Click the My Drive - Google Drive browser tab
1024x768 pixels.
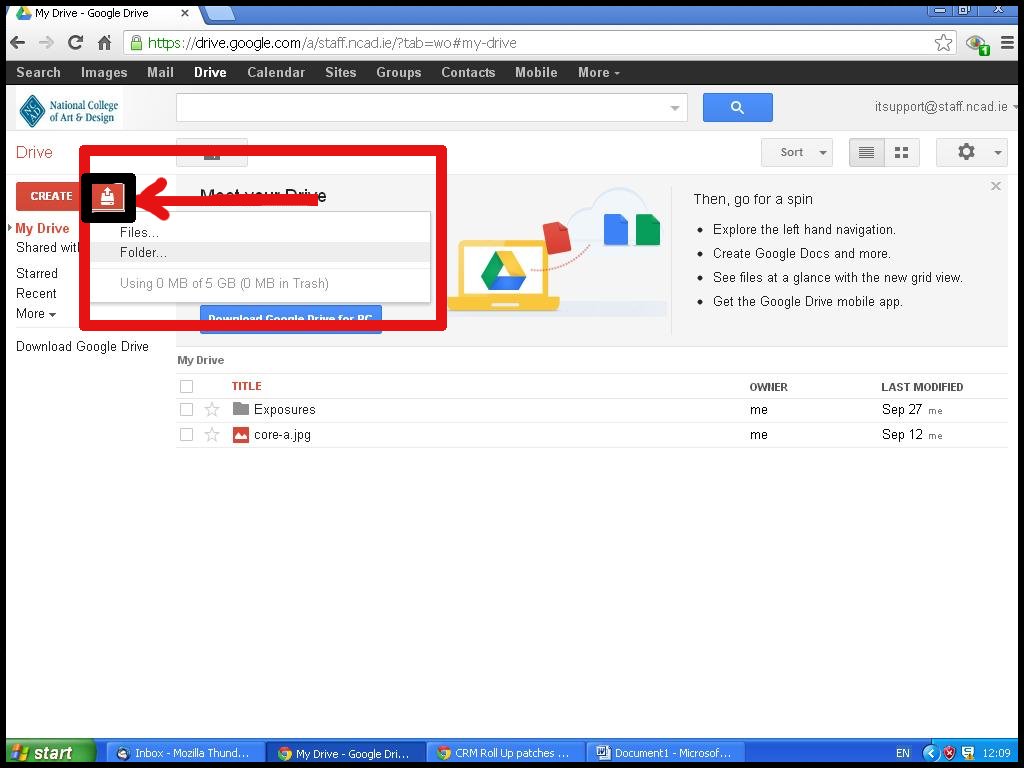point(104,13)
